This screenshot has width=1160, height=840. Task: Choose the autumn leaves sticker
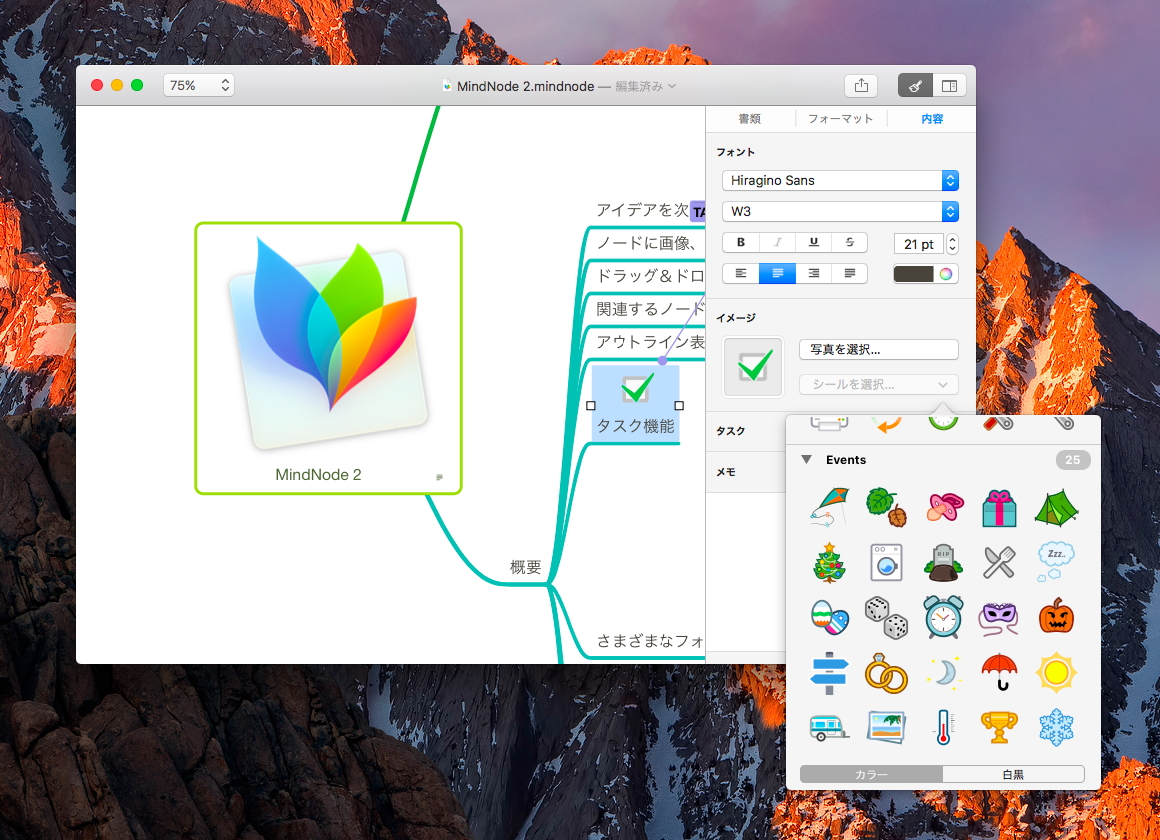[x=886, y=507]
